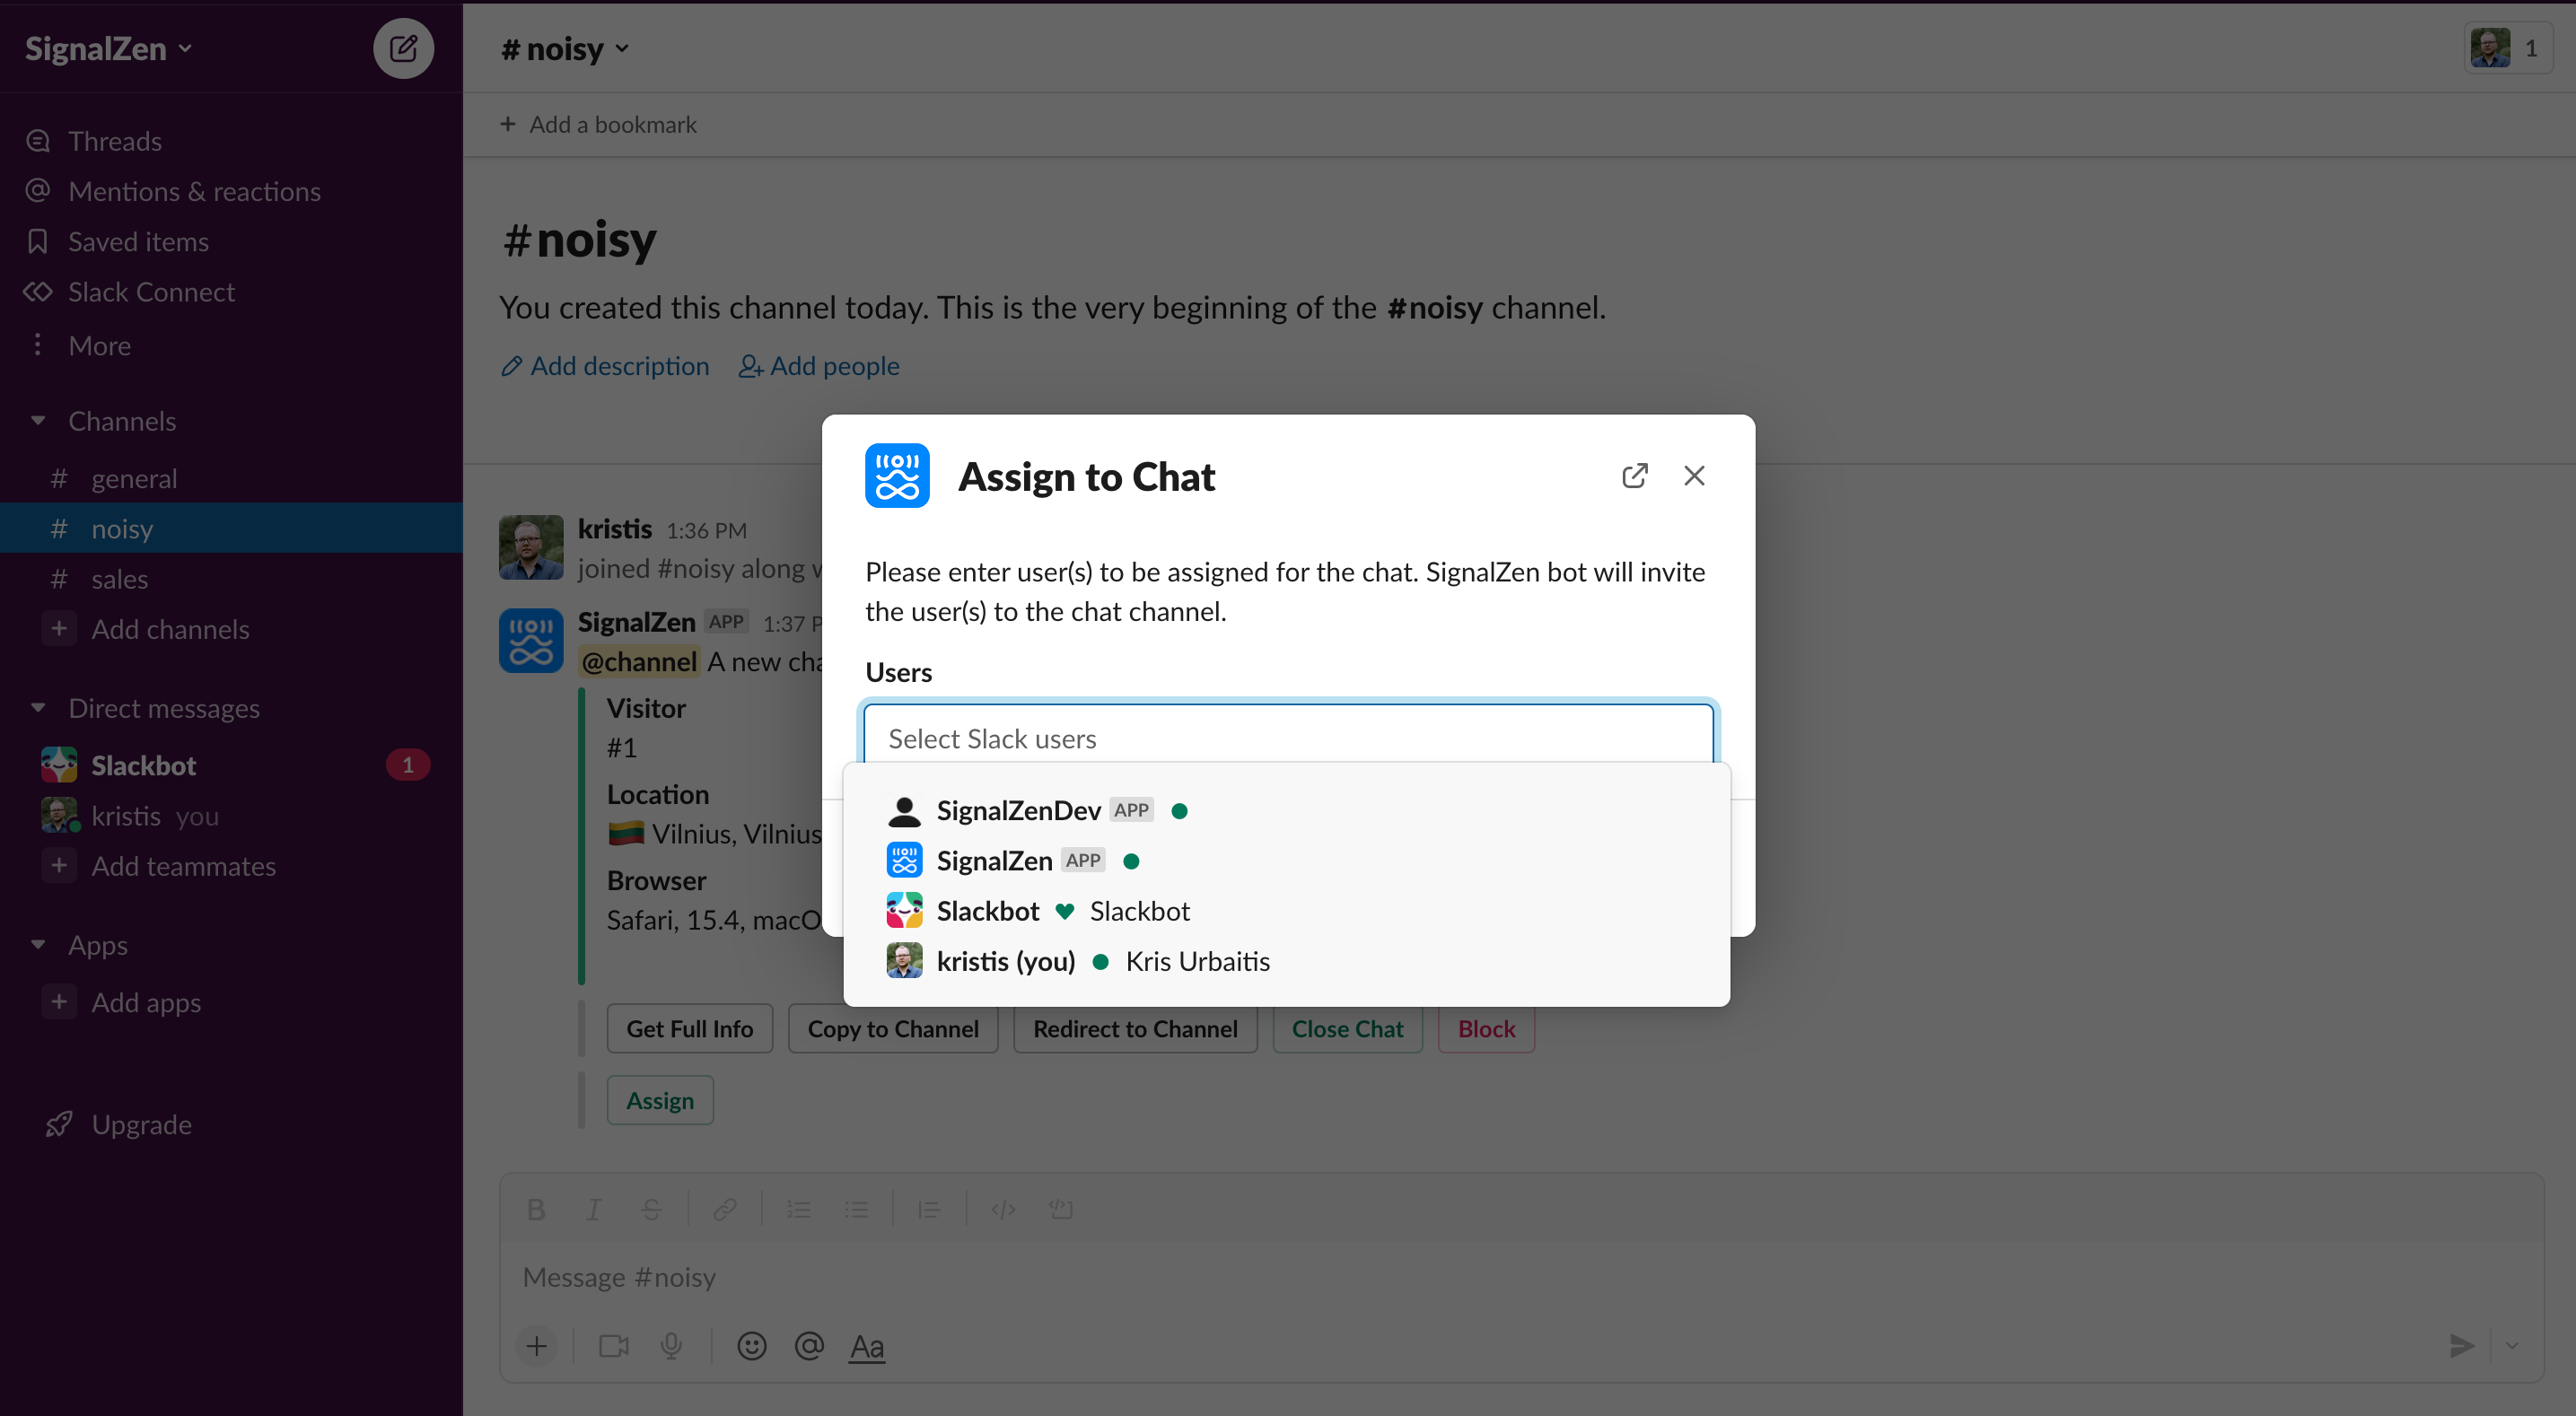Insert a bulleted list

coord(856,1209)
